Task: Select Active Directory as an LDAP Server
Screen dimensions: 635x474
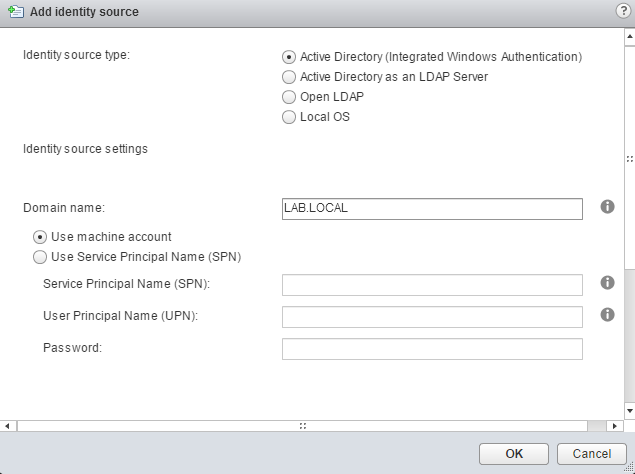Action: pos(290,77)
